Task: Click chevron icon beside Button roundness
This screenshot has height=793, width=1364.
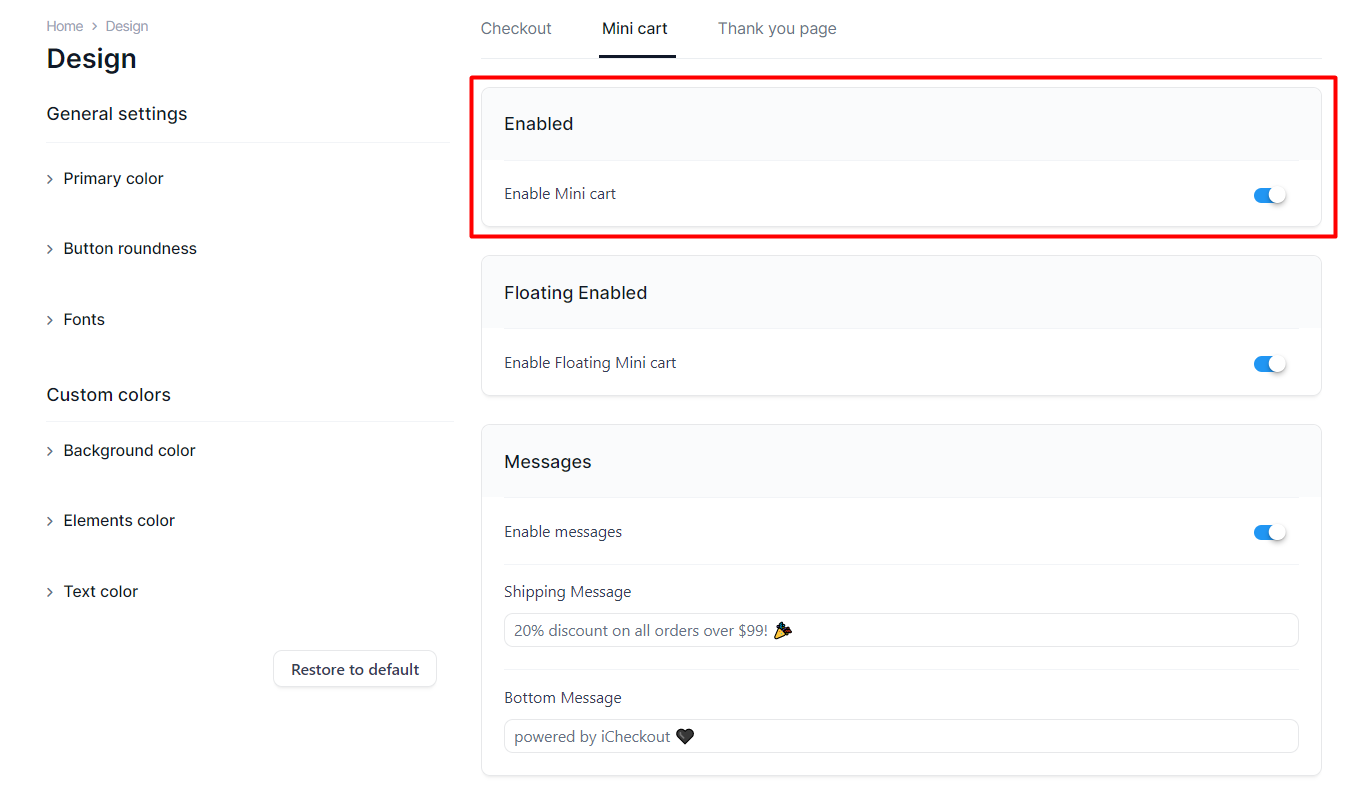Action: 50,249
